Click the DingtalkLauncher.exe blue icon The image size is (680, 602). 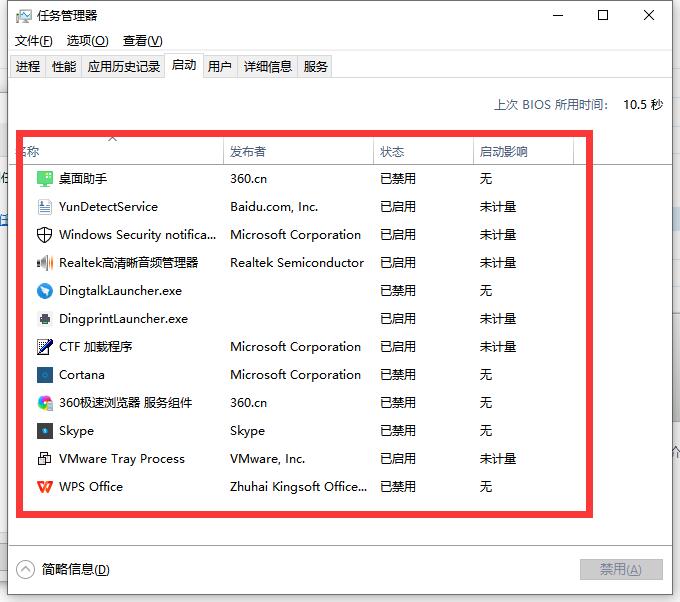[44, 291]
